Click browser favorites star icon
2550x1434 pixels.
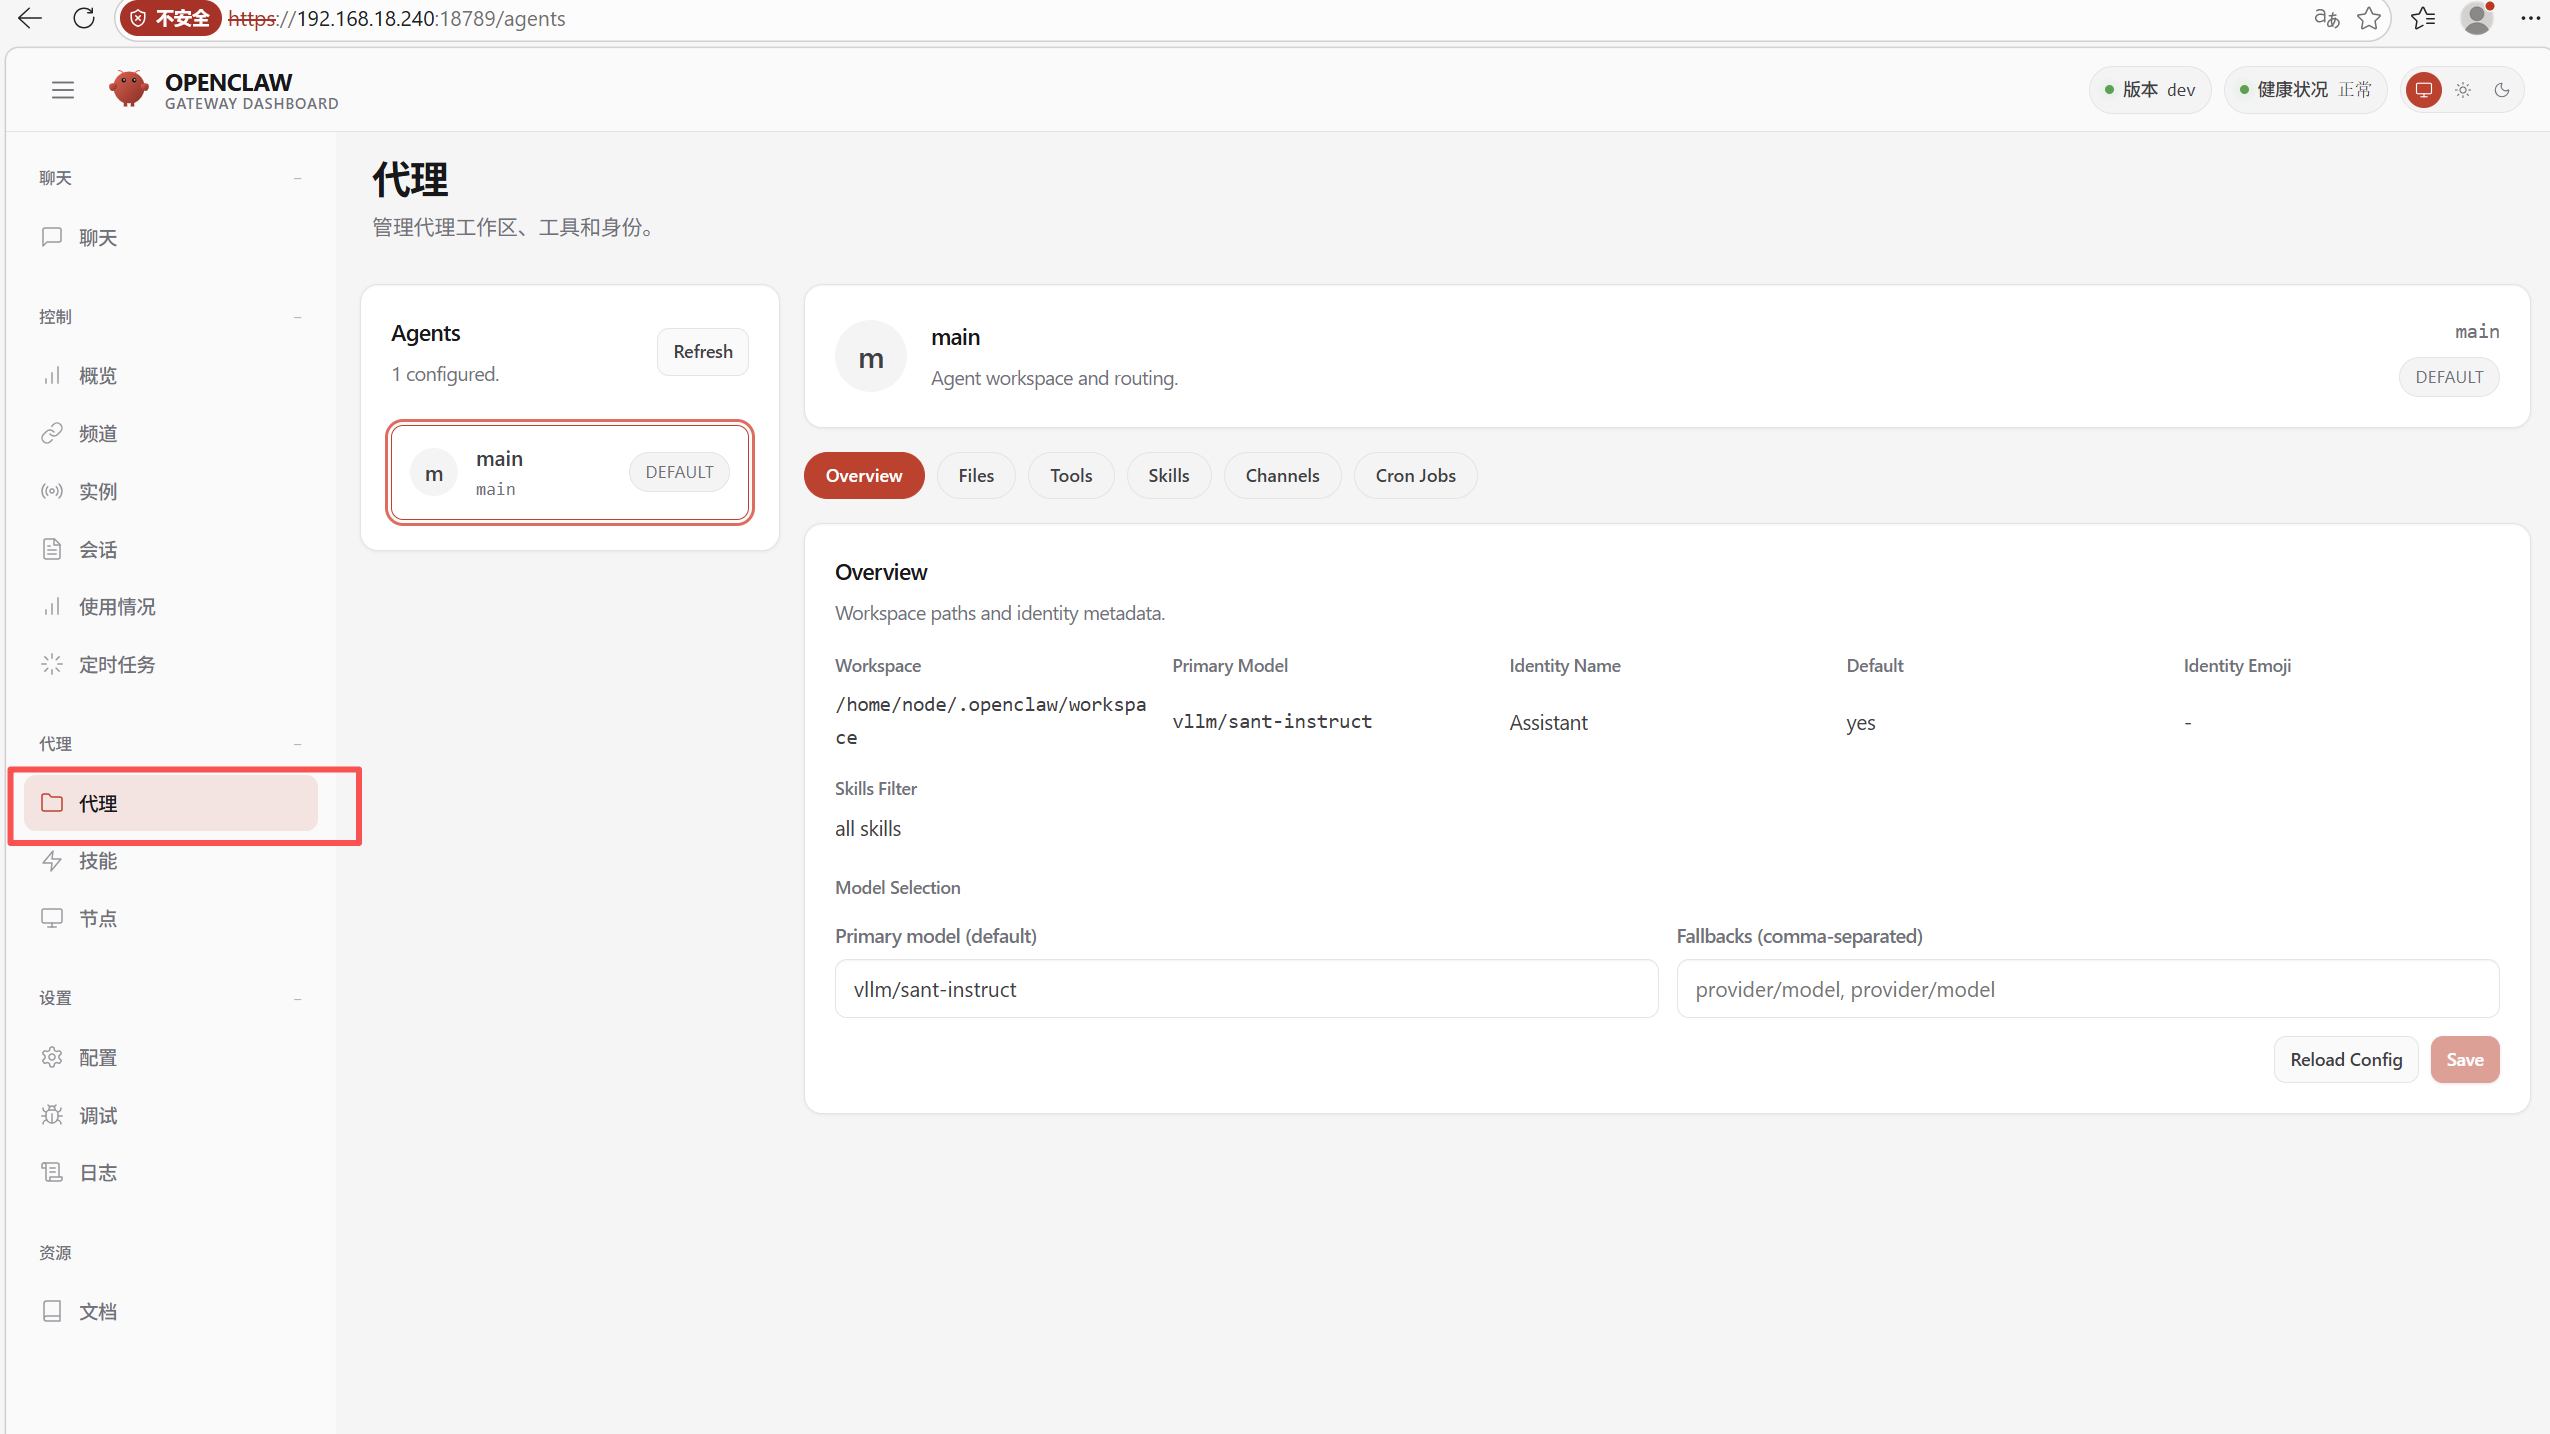2368,18
